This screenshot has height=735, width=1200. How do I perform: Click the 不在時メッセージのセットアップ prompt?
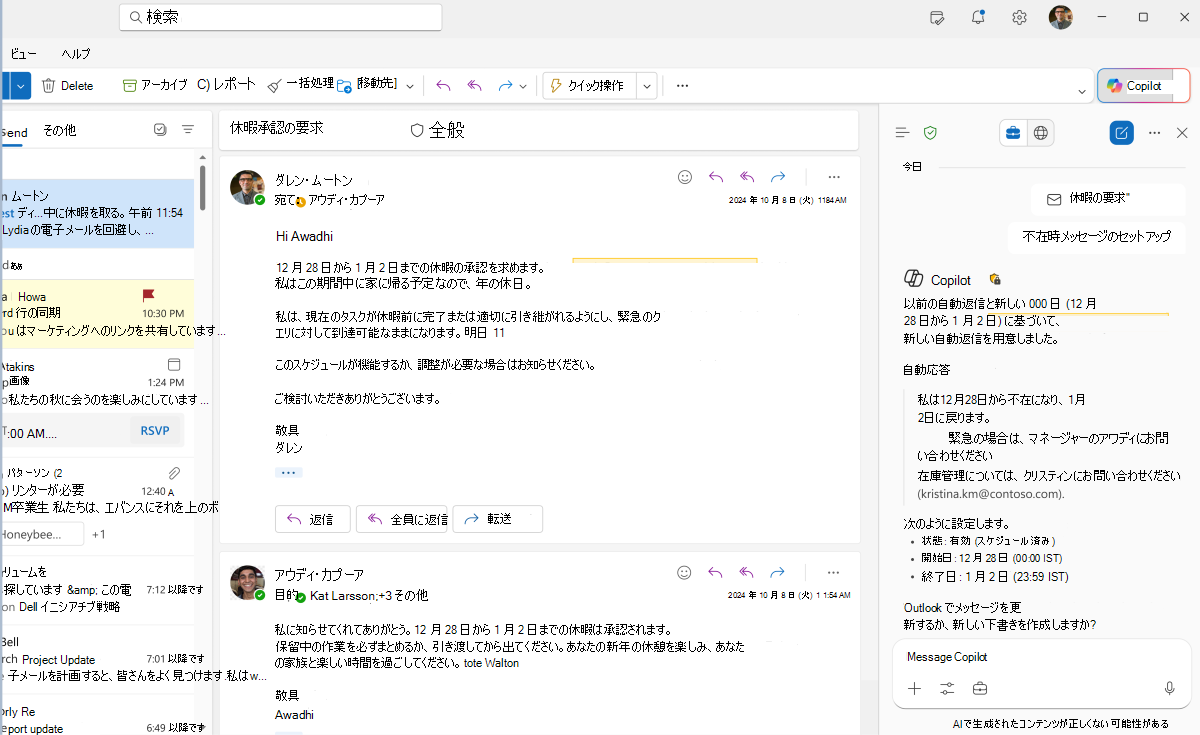pyautogui.click(x=1096, y=238)
